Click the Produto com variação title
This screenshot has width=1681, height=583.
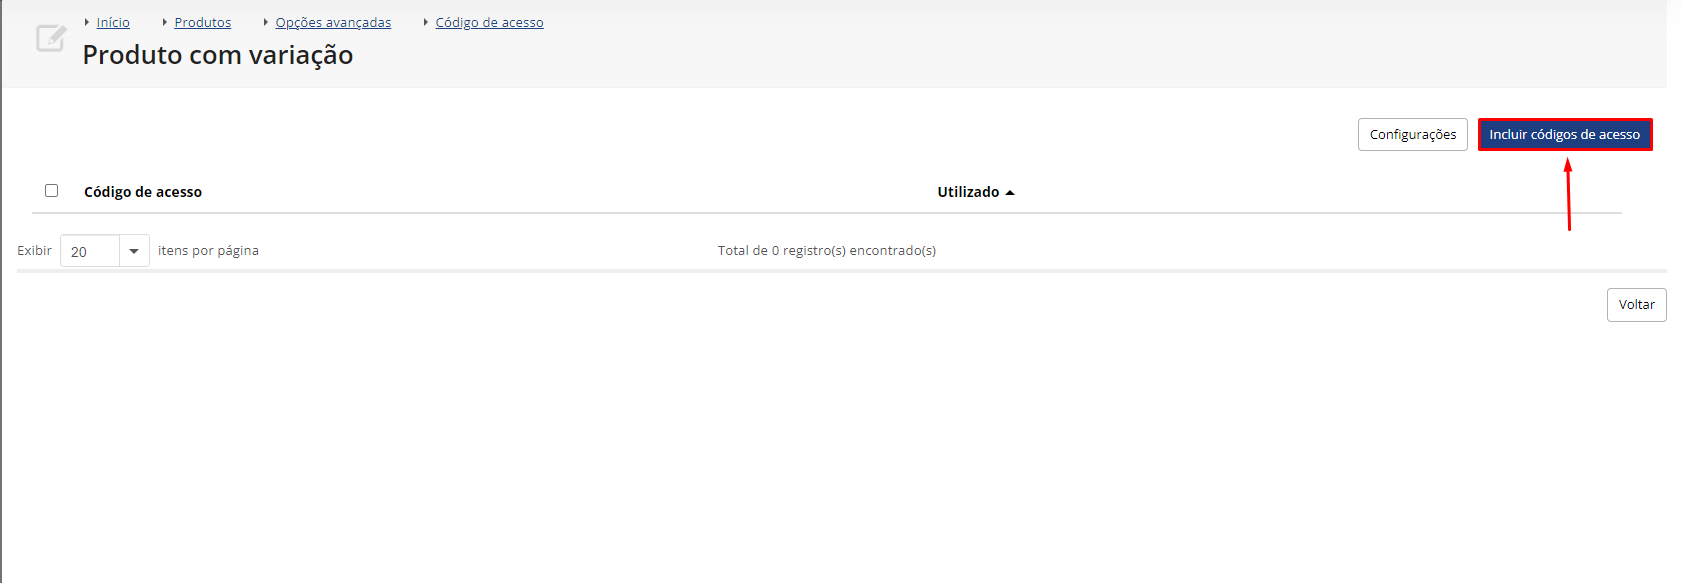(x=218, y=55)
